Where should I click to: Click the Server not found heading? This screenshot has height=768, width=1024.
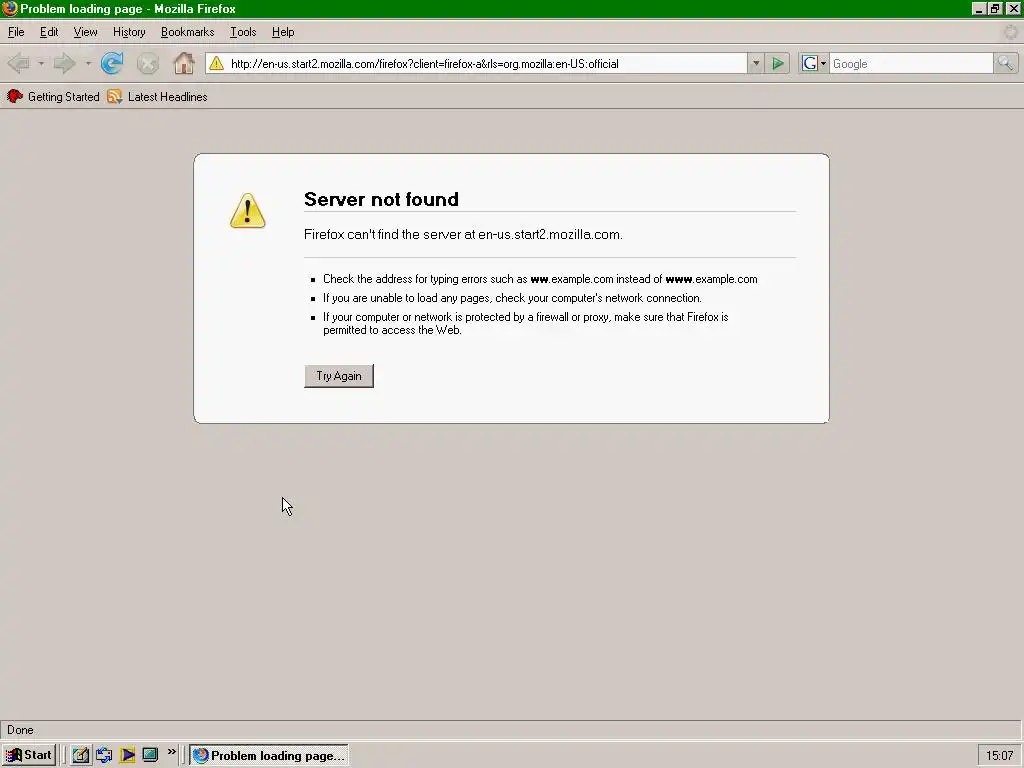pyautogui.click(x=381, y=199)
